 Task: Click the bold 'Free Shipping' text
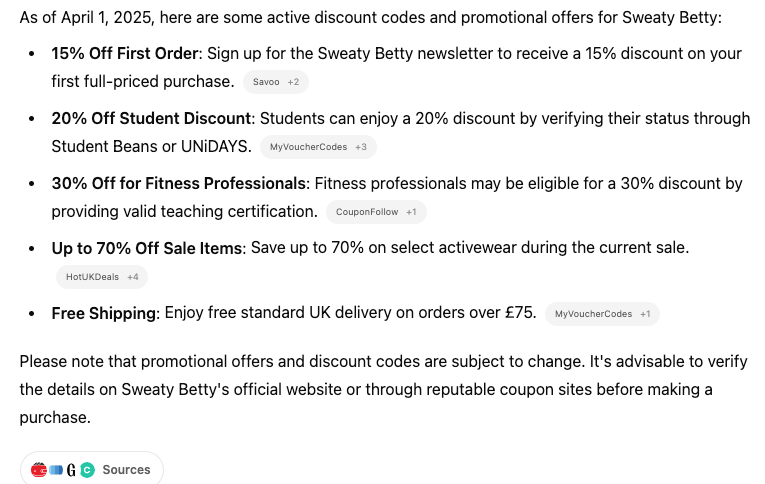[x=104, y=314]
